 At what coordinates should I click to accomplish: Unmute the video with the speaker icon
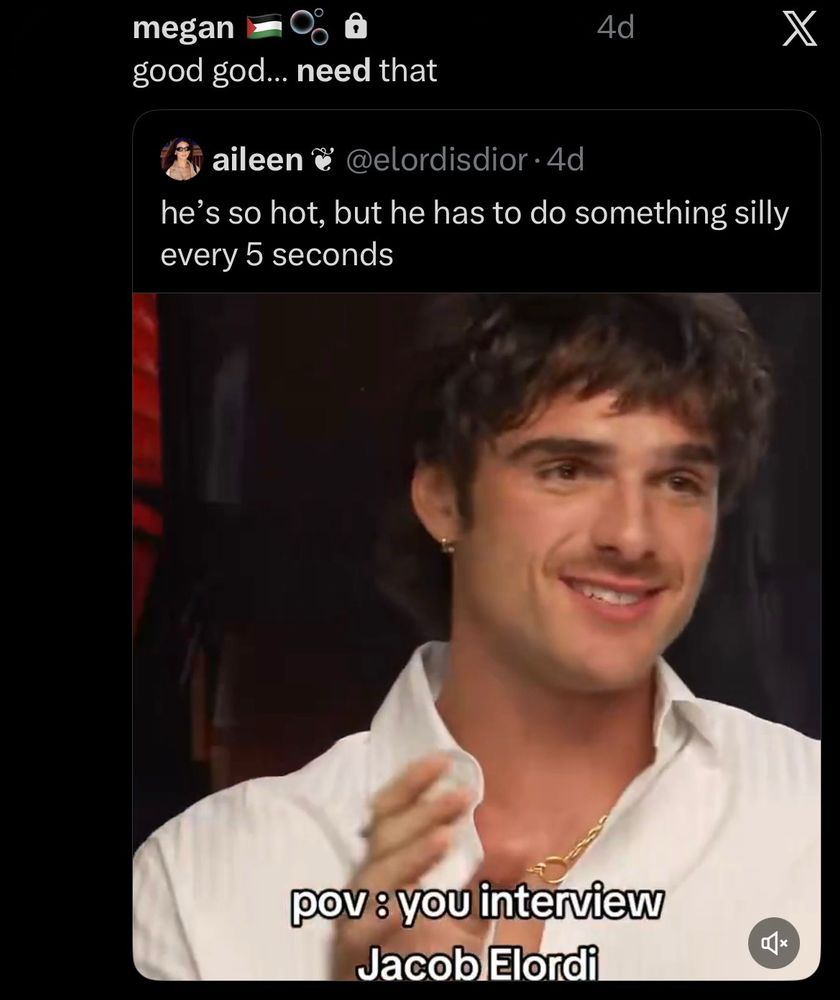pos(774,943)
